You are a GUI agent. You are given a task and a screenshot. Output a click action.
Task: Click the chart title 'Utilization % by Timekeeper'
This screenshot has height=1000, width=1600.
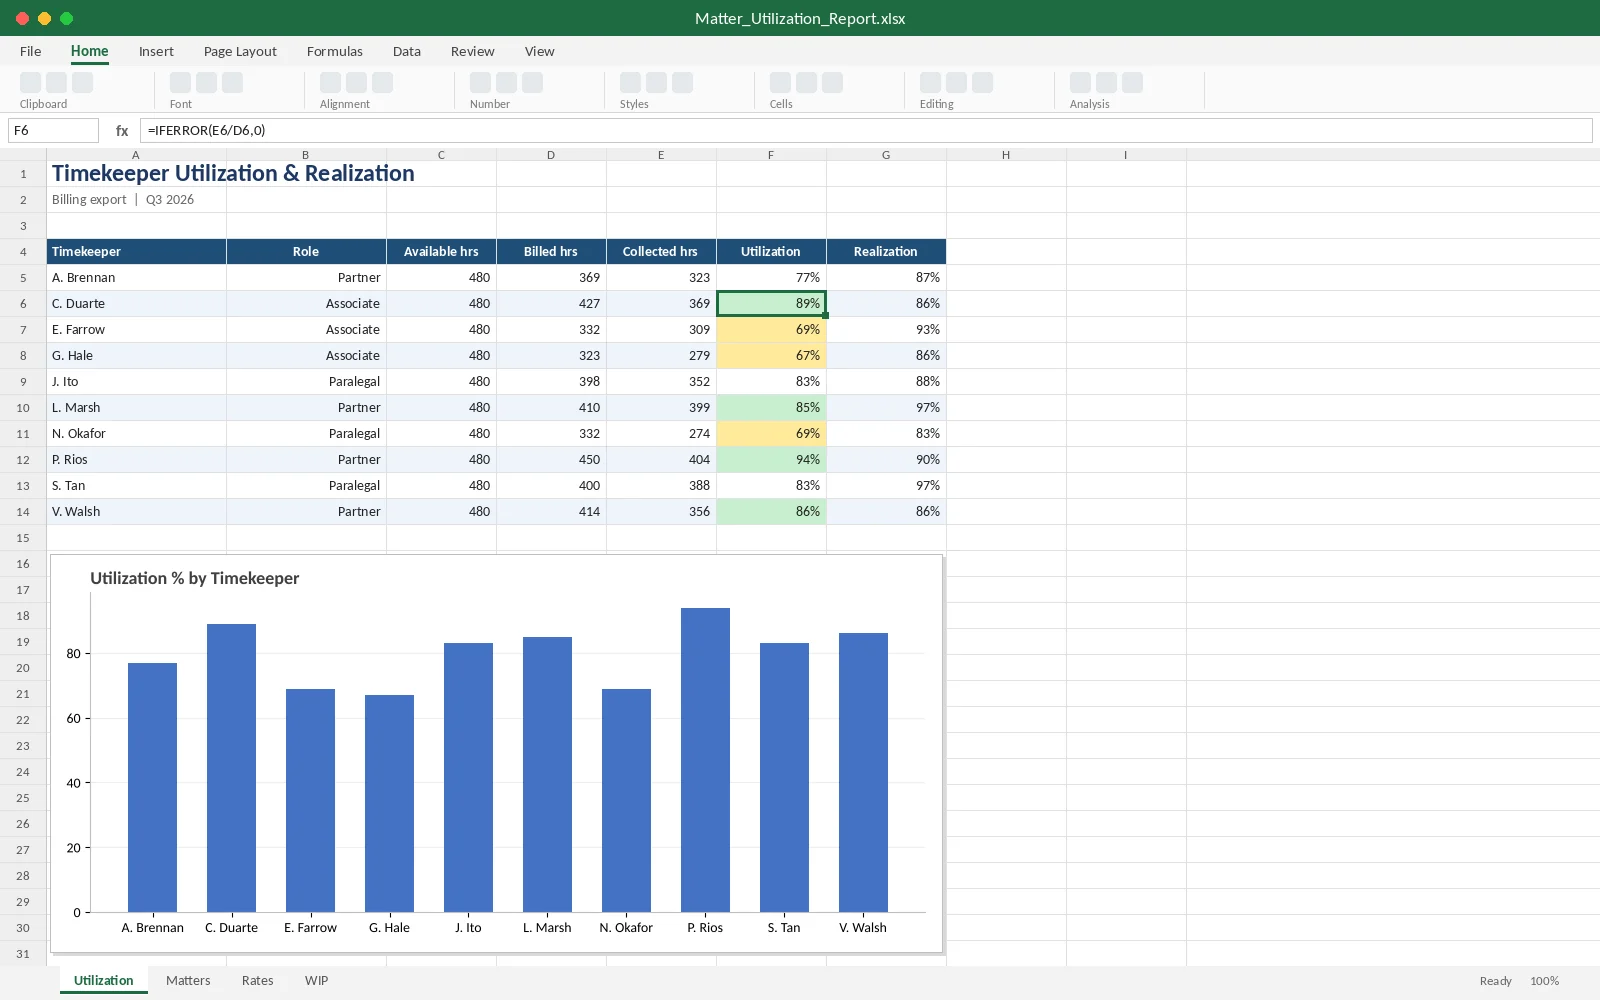195,578
